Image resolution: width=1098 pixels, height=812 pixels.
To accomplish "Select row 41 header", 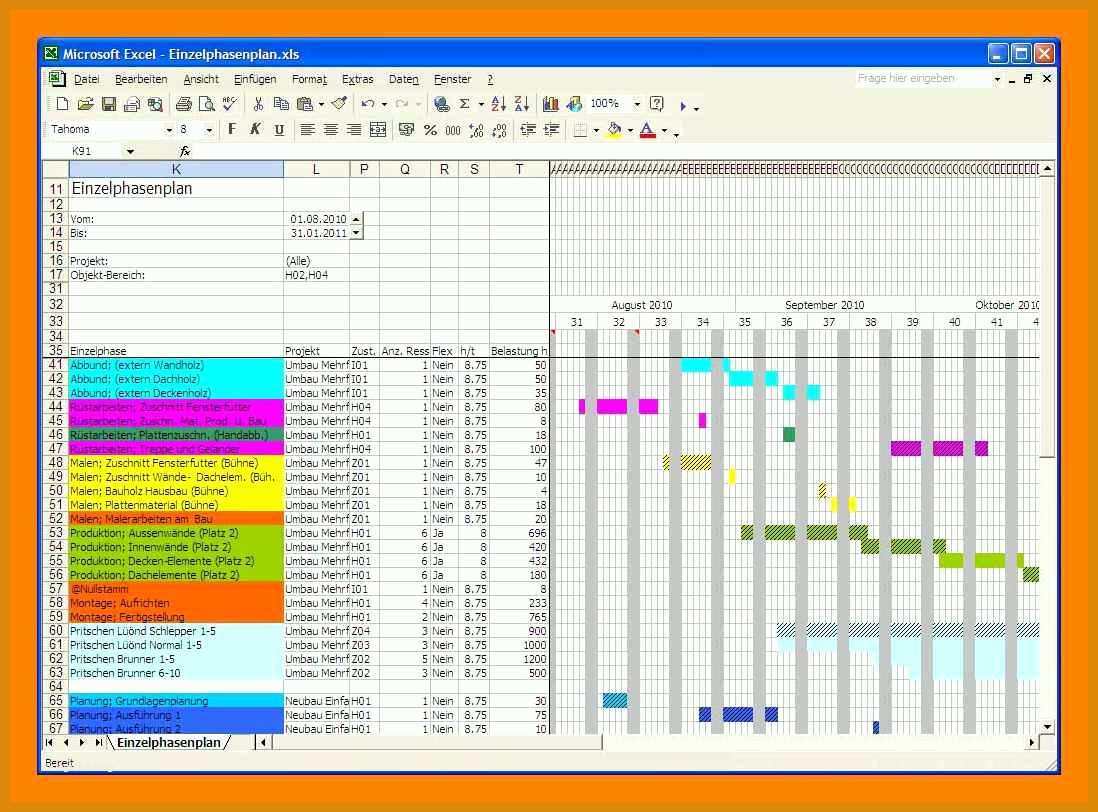I will click(x=55, y=365).
